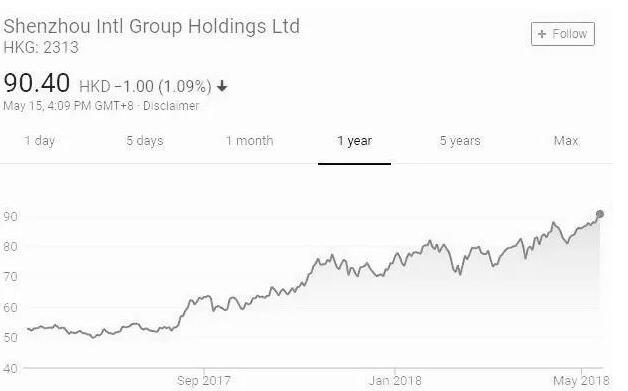Click the down arrow price change icon
This screenshot has width=628, height=391.
222,86
